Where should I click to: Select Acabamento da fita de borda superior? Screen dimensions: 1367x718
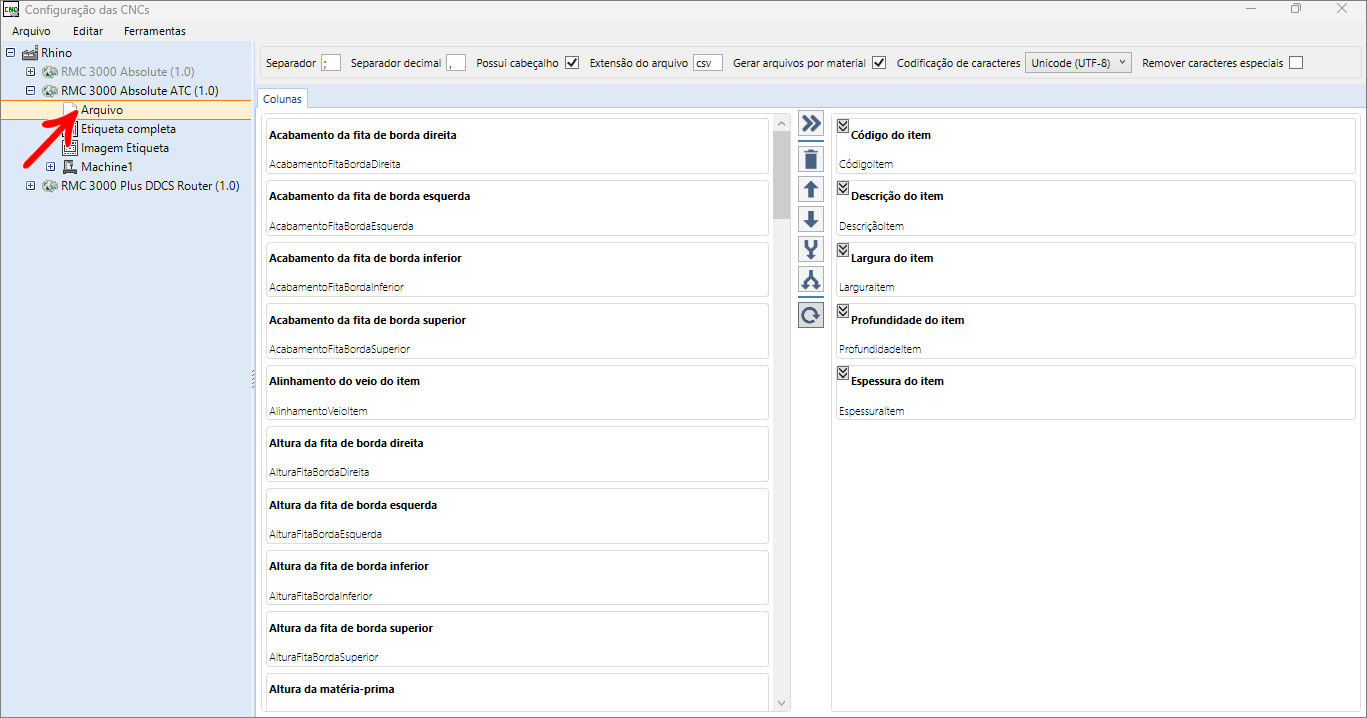pos(516,332)
